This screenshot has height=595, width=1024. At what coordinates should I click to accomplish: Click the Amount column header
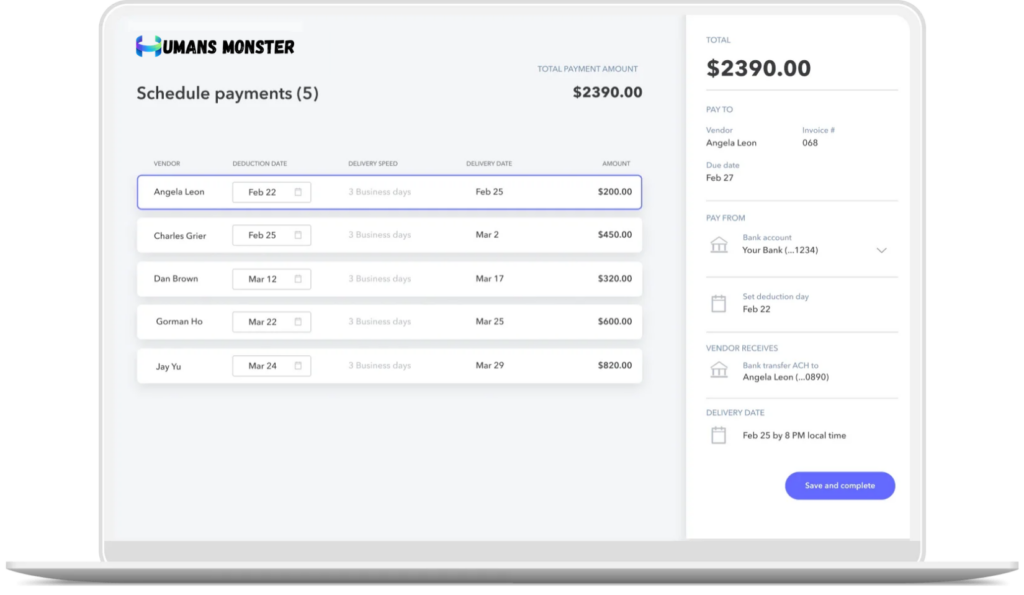pyautogui.click(x=616, y=163)
